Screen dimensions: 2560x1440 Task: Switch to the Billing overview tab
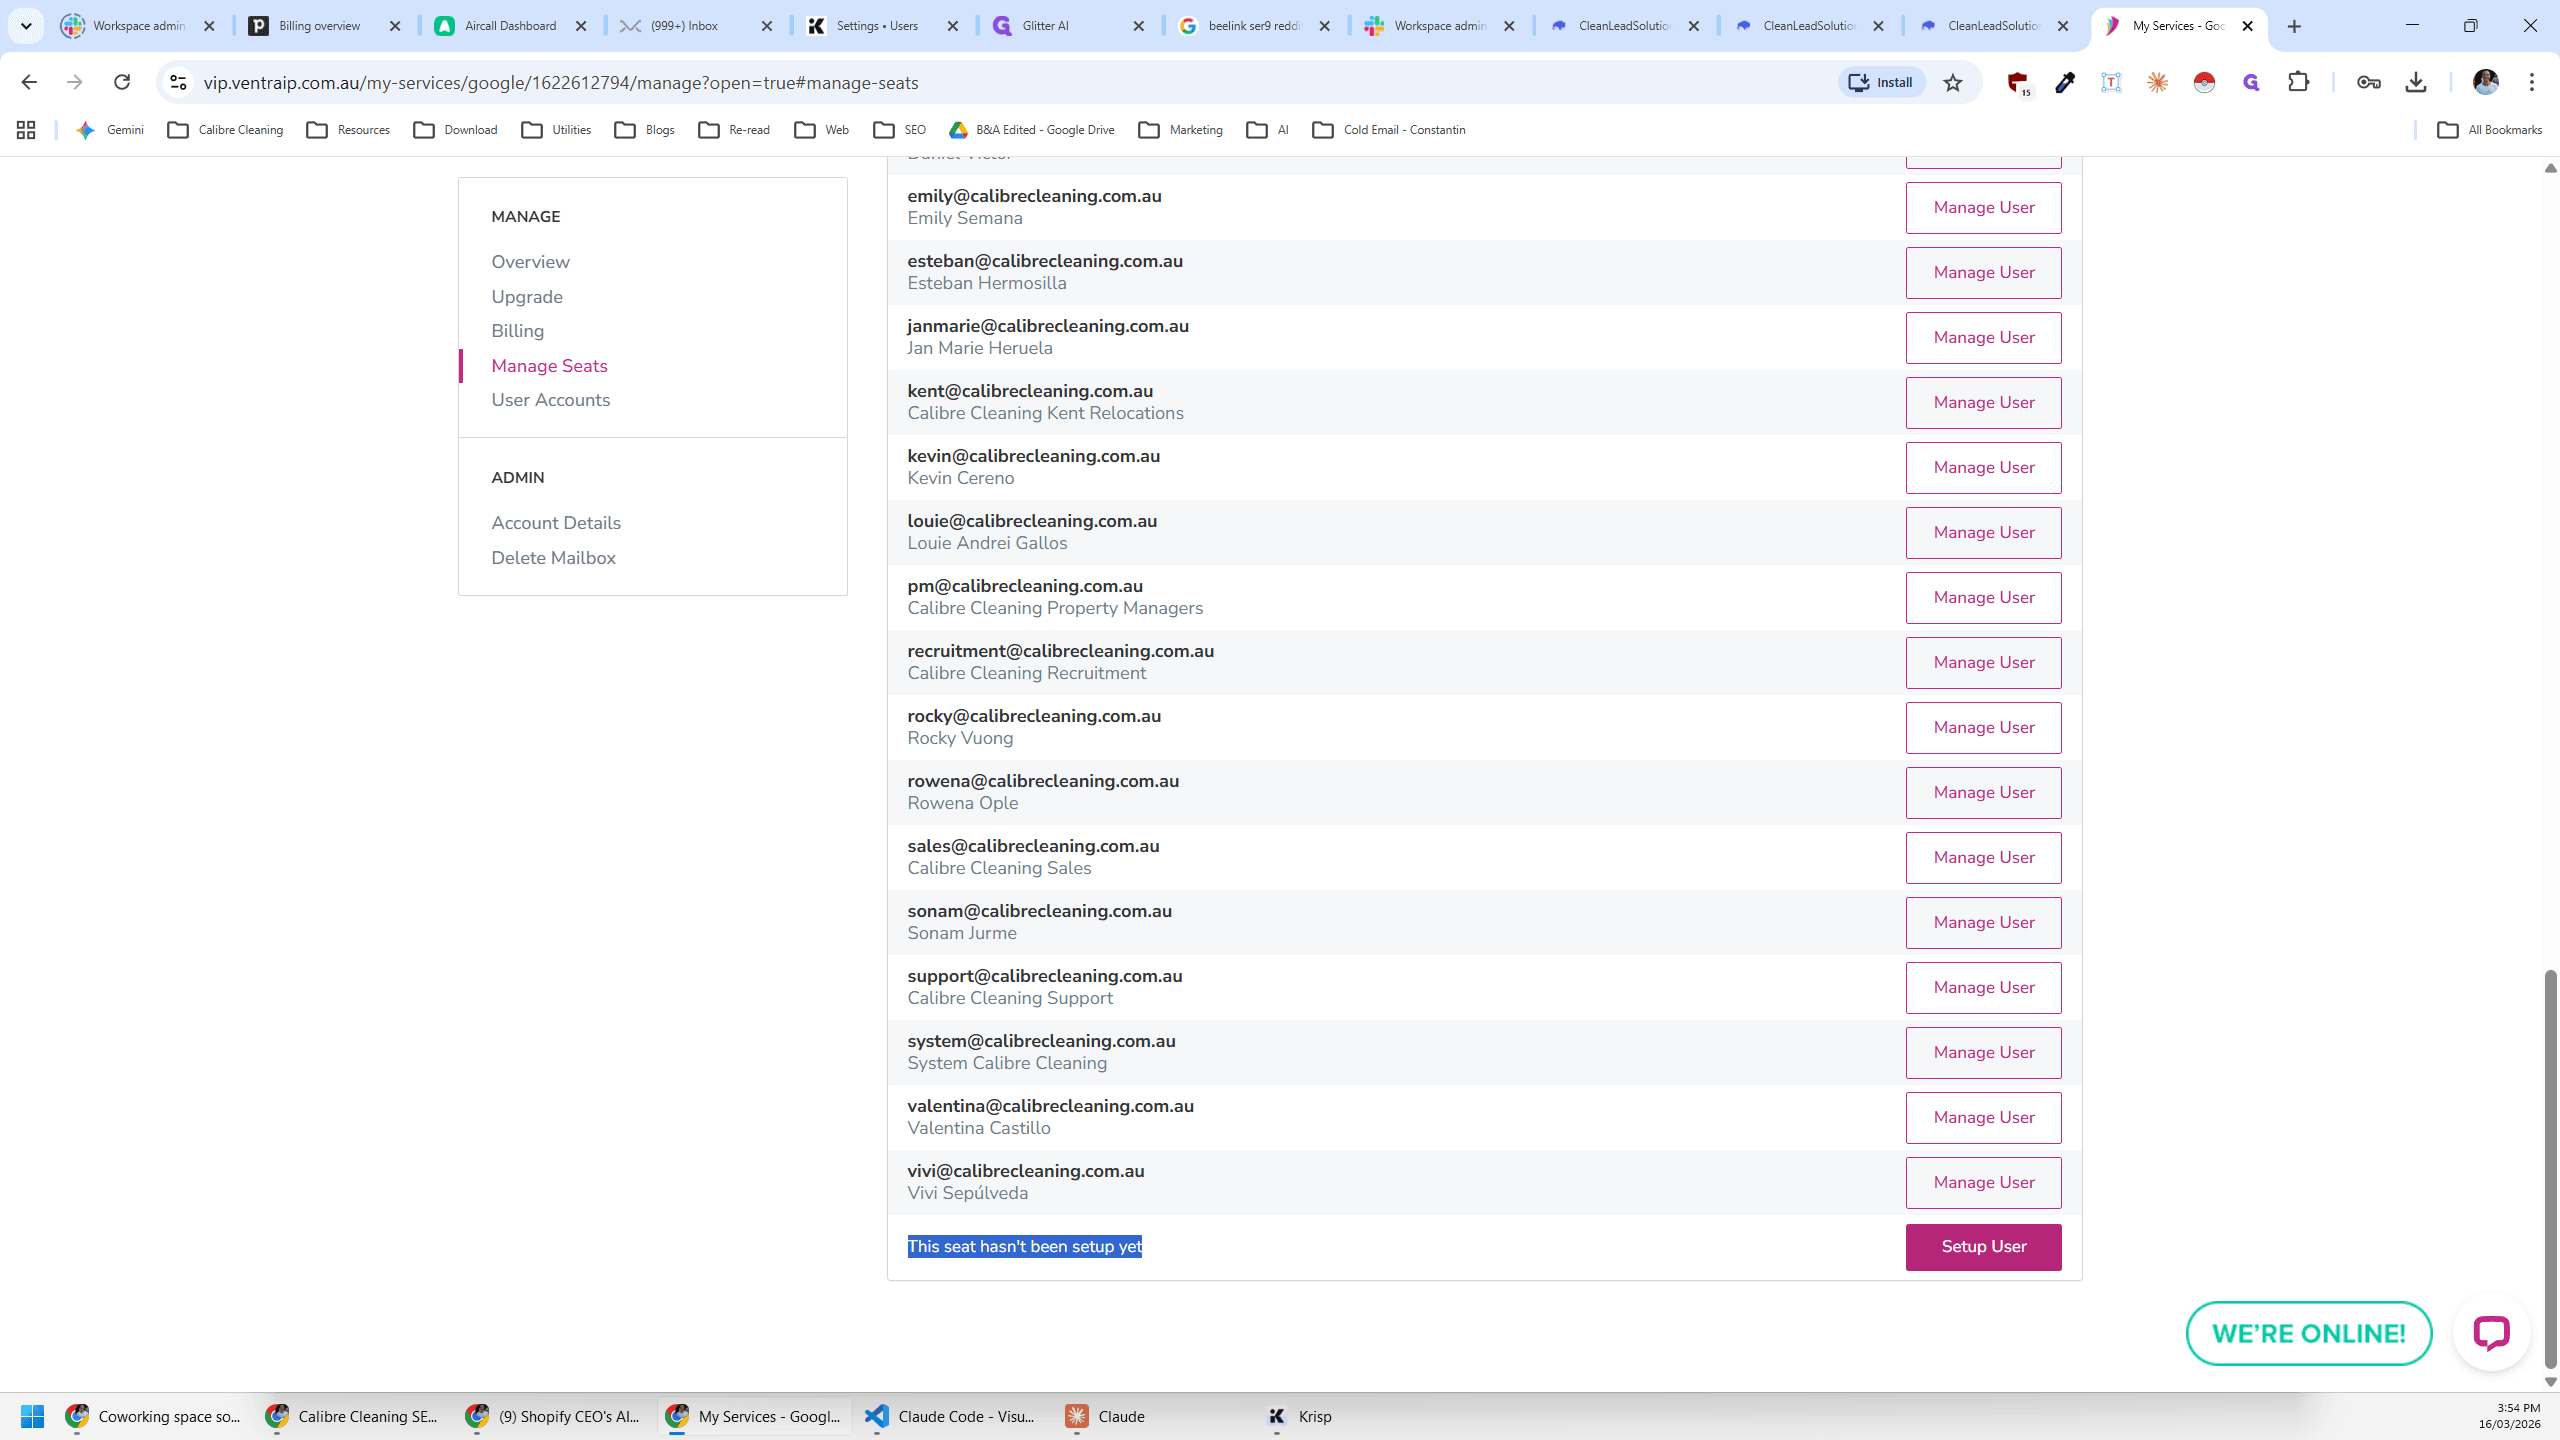(x=325, y=26)
